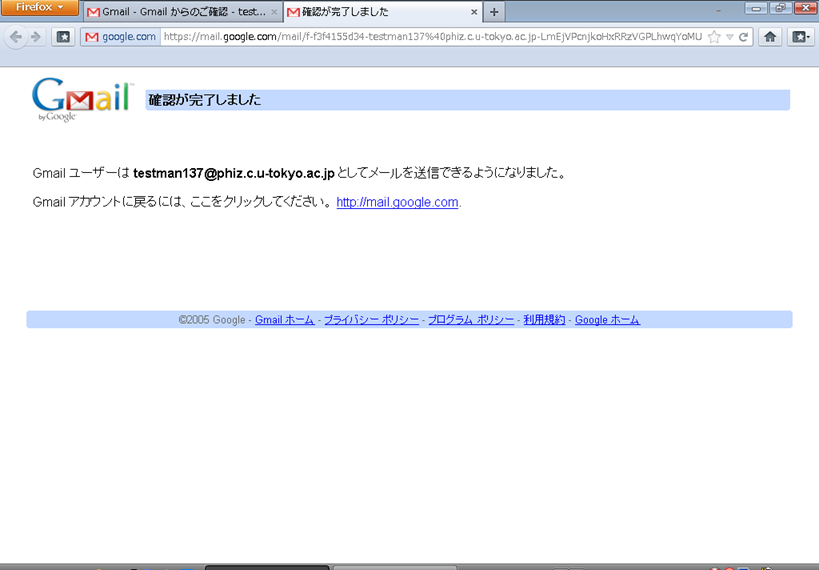Open bookmarks menu button at far right
This screenshot has width=819, height=570.
click(800, 37)
